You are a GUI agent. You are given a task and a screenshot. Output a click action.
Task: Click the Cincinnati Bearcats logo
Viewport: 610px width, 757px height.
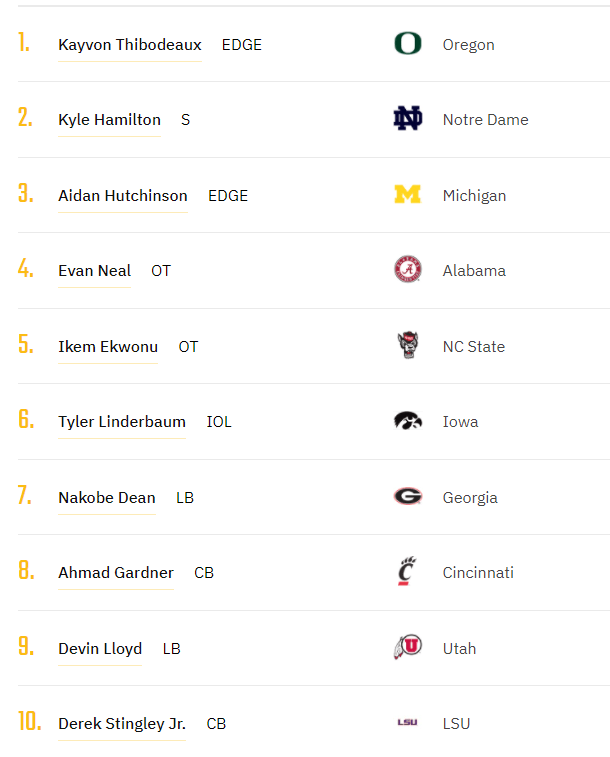point(406,572)
